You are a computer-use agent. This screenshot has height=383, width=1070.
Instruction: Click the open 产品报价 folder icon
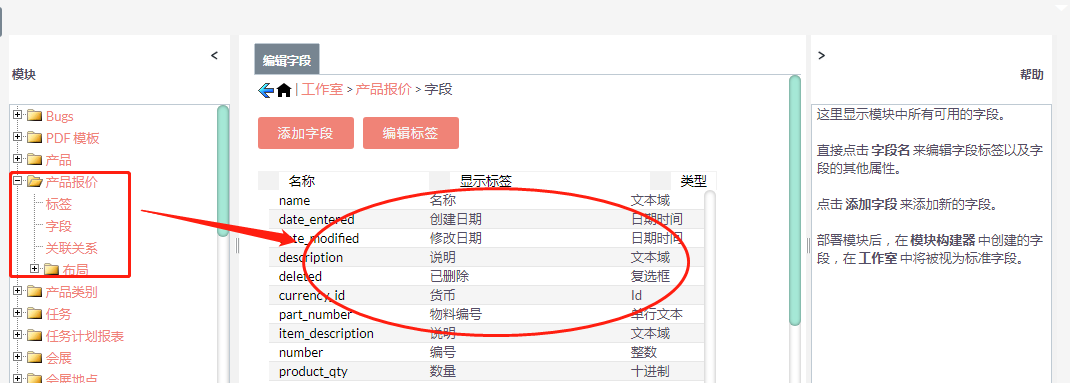(35, 182)
